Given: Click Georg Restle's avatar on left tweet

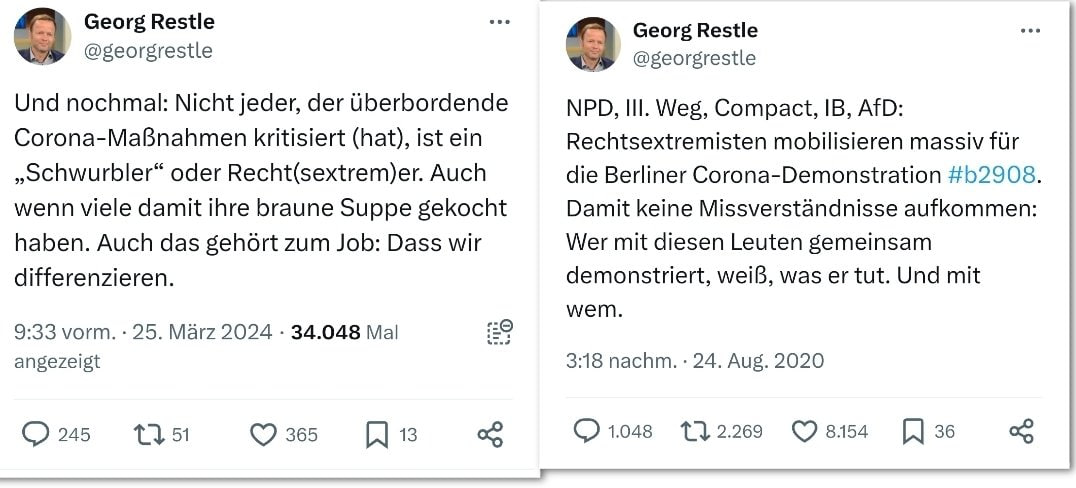Looking at the screenshot, I should [x=42, y=36].
